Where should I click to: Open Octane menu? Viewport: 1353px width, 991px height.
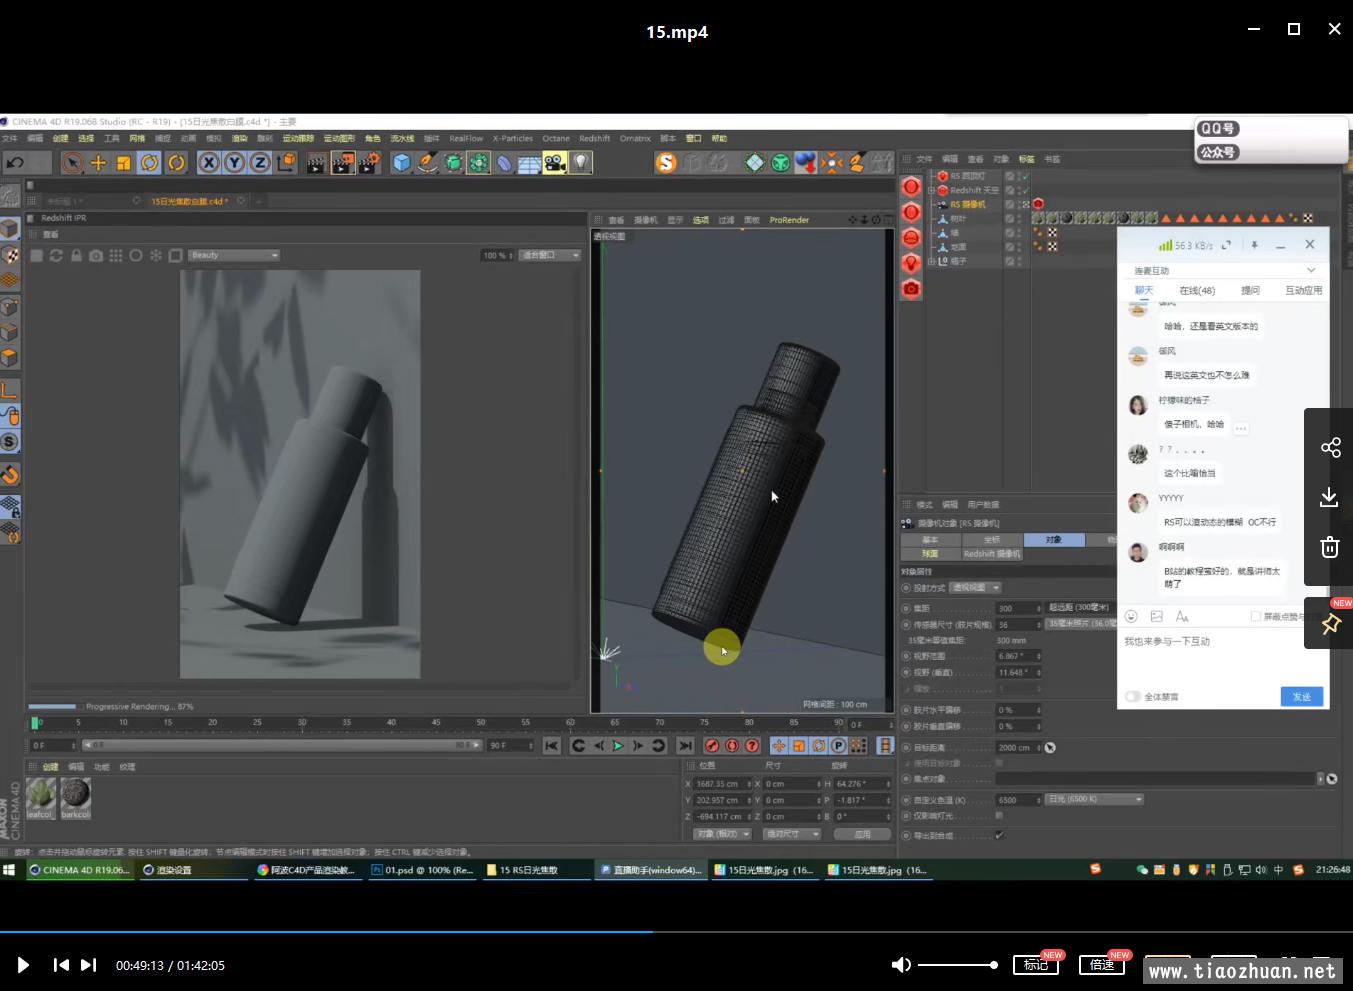(x=556, y=138)
